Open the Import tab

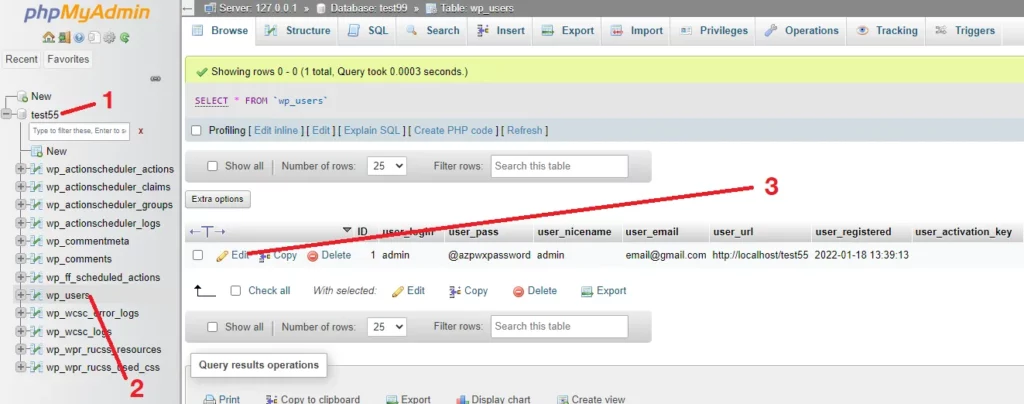(x=637, y=31)
